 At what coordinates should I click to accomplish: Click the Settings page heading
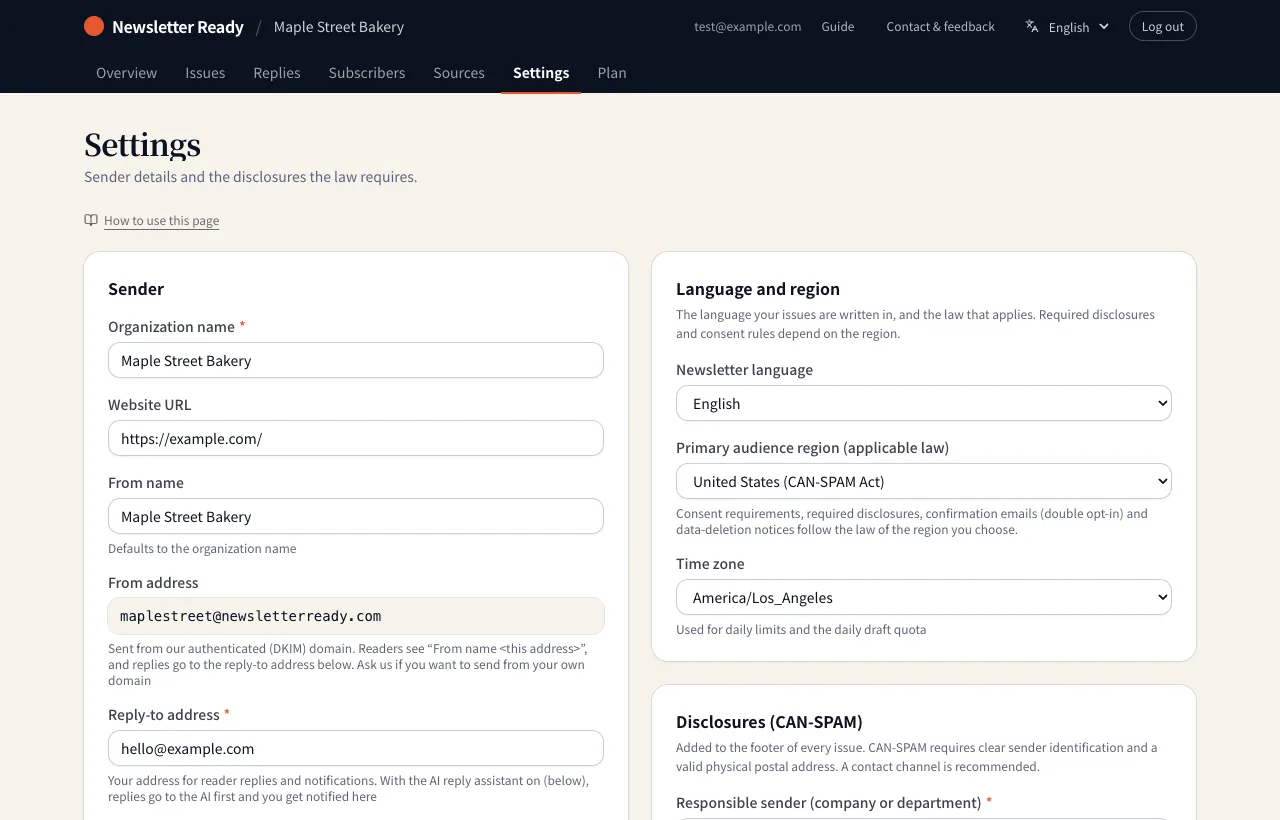point(142,145)
